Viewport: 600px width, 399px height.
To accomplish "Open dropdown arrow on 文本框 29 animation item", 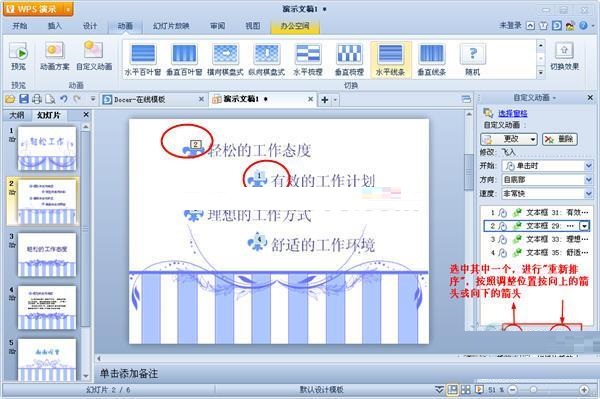I will [585, 226].
